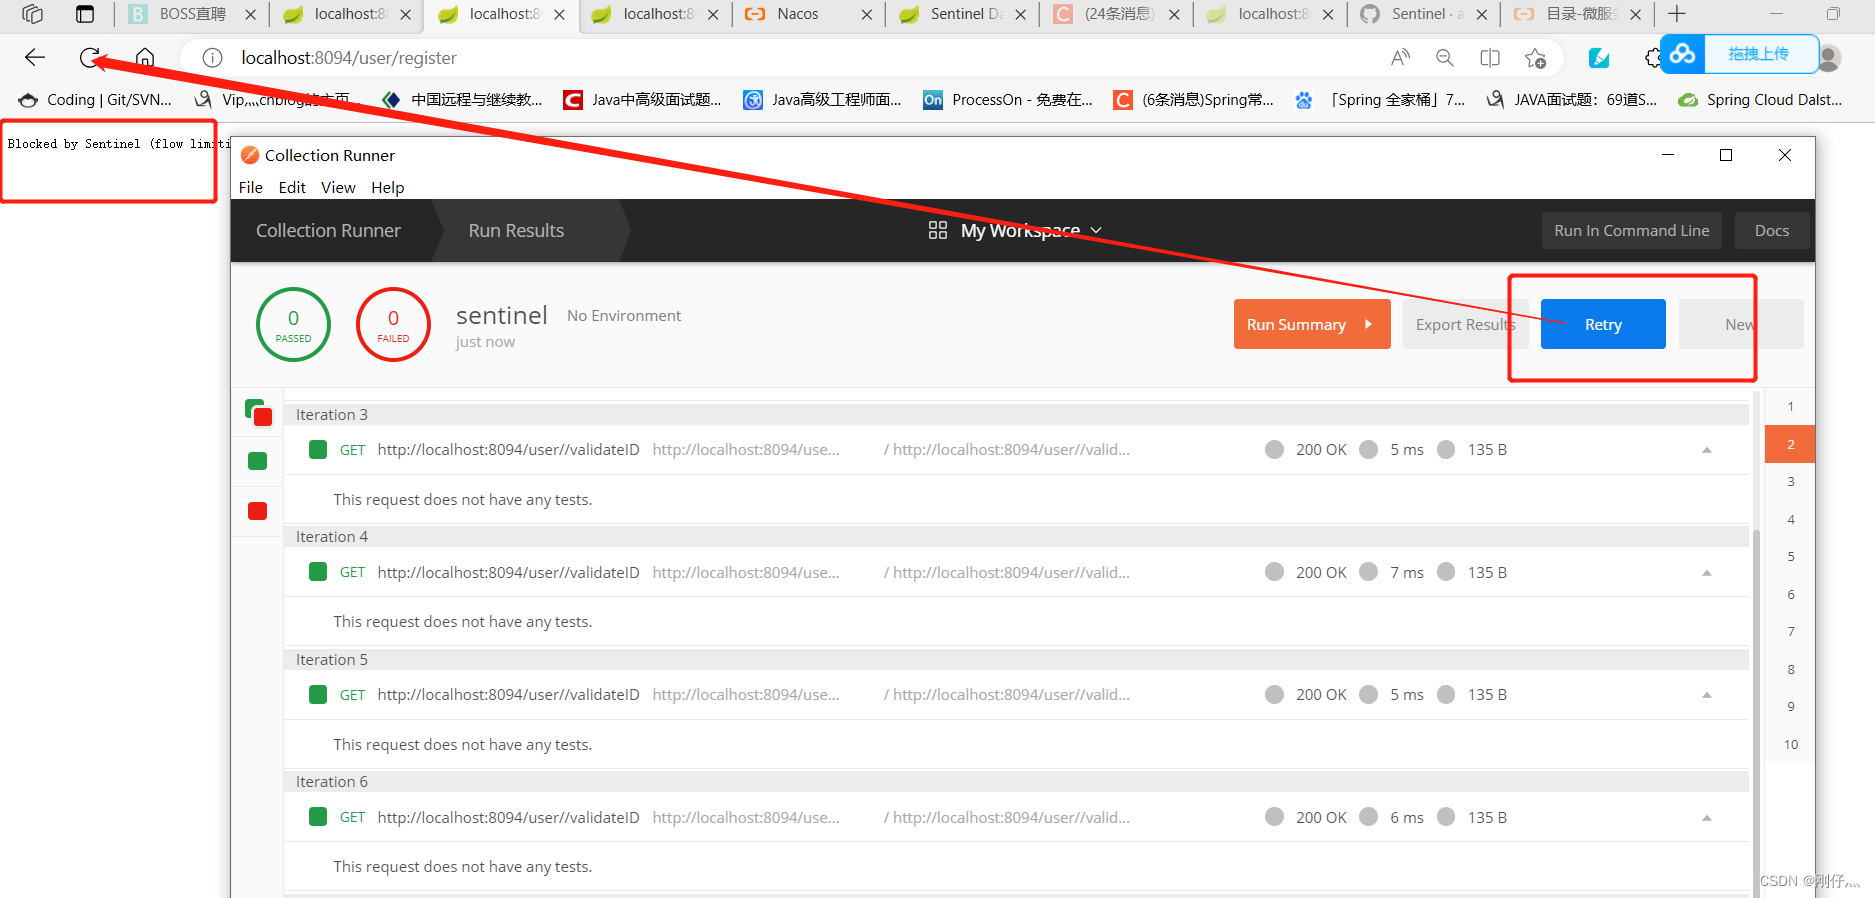Open read aloud icon in address bar
Image resolution: width=1875 pixels, height=898 pixels.
[x=1400, y=58]
